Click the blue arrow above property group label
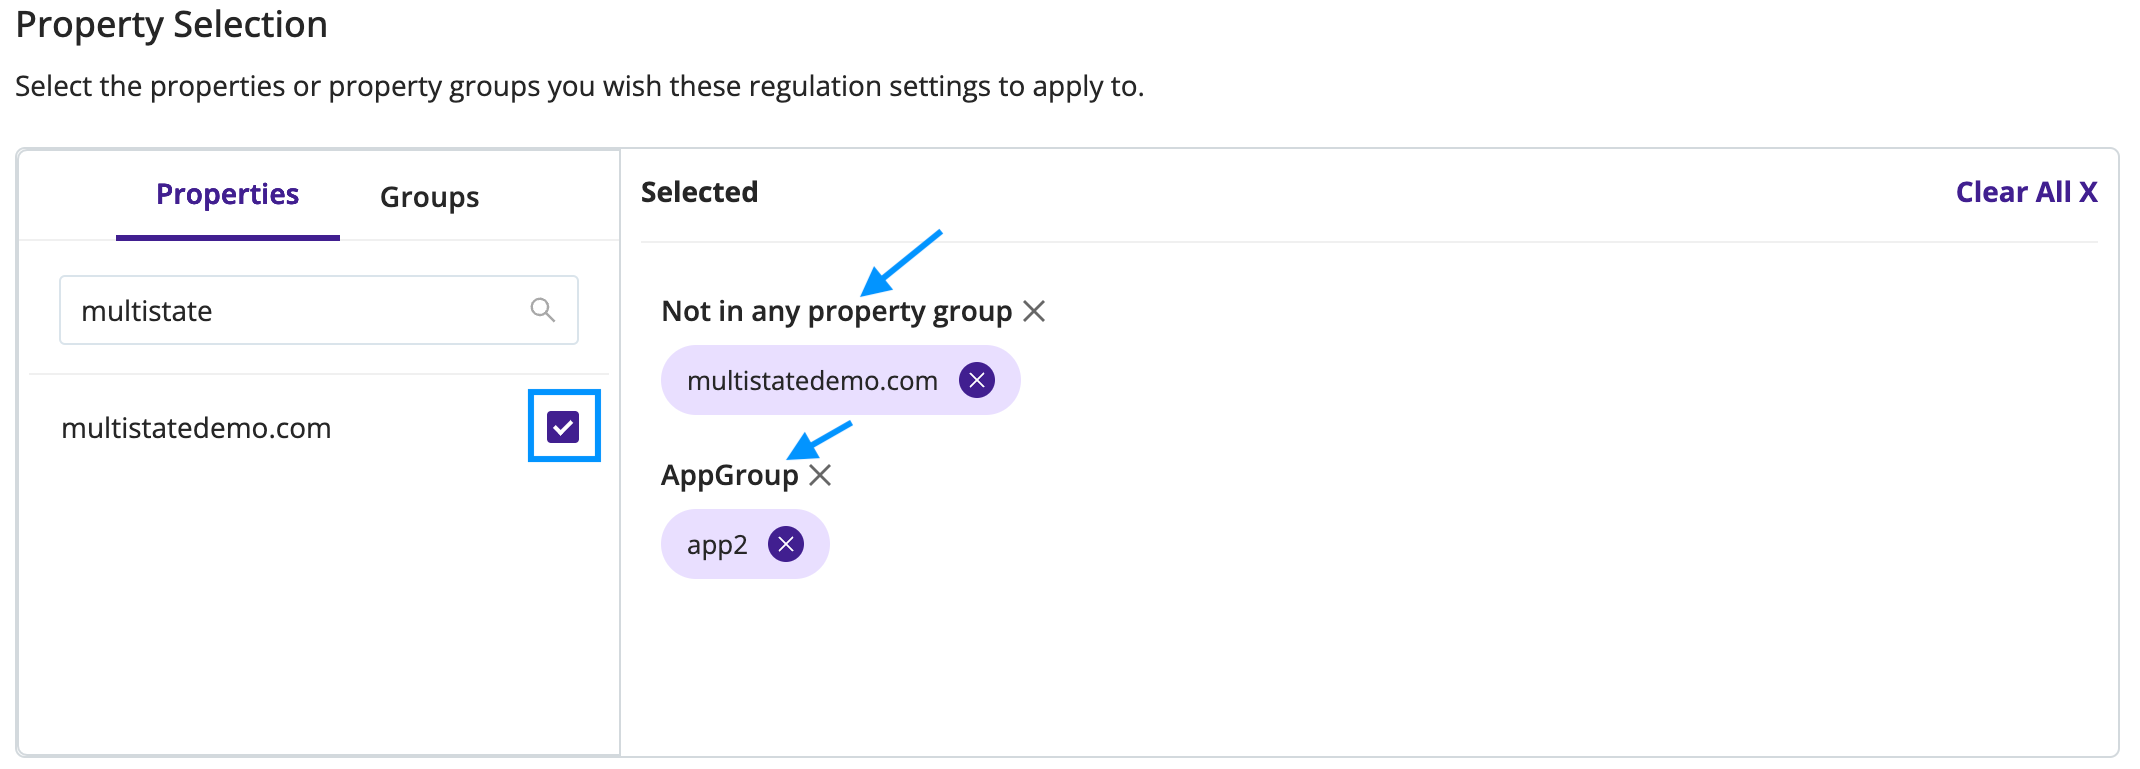 (901, 262)
